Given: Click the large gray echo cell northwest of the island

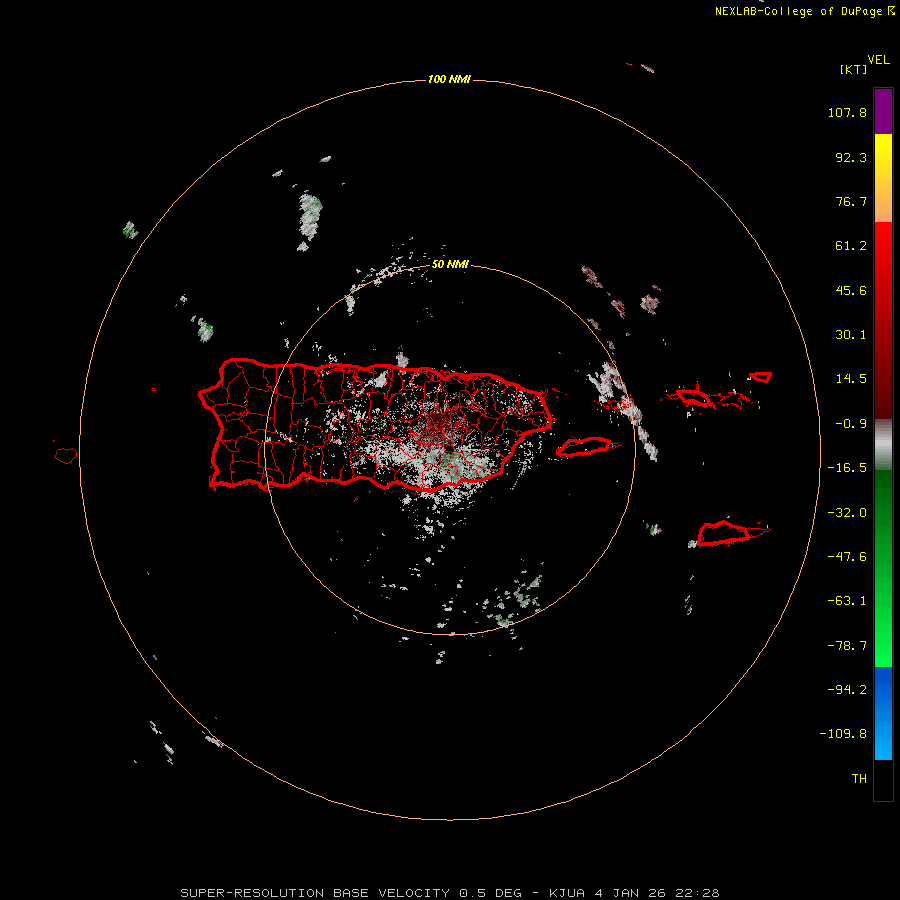Looking at the screenshot, I should [x=310, y=217].
